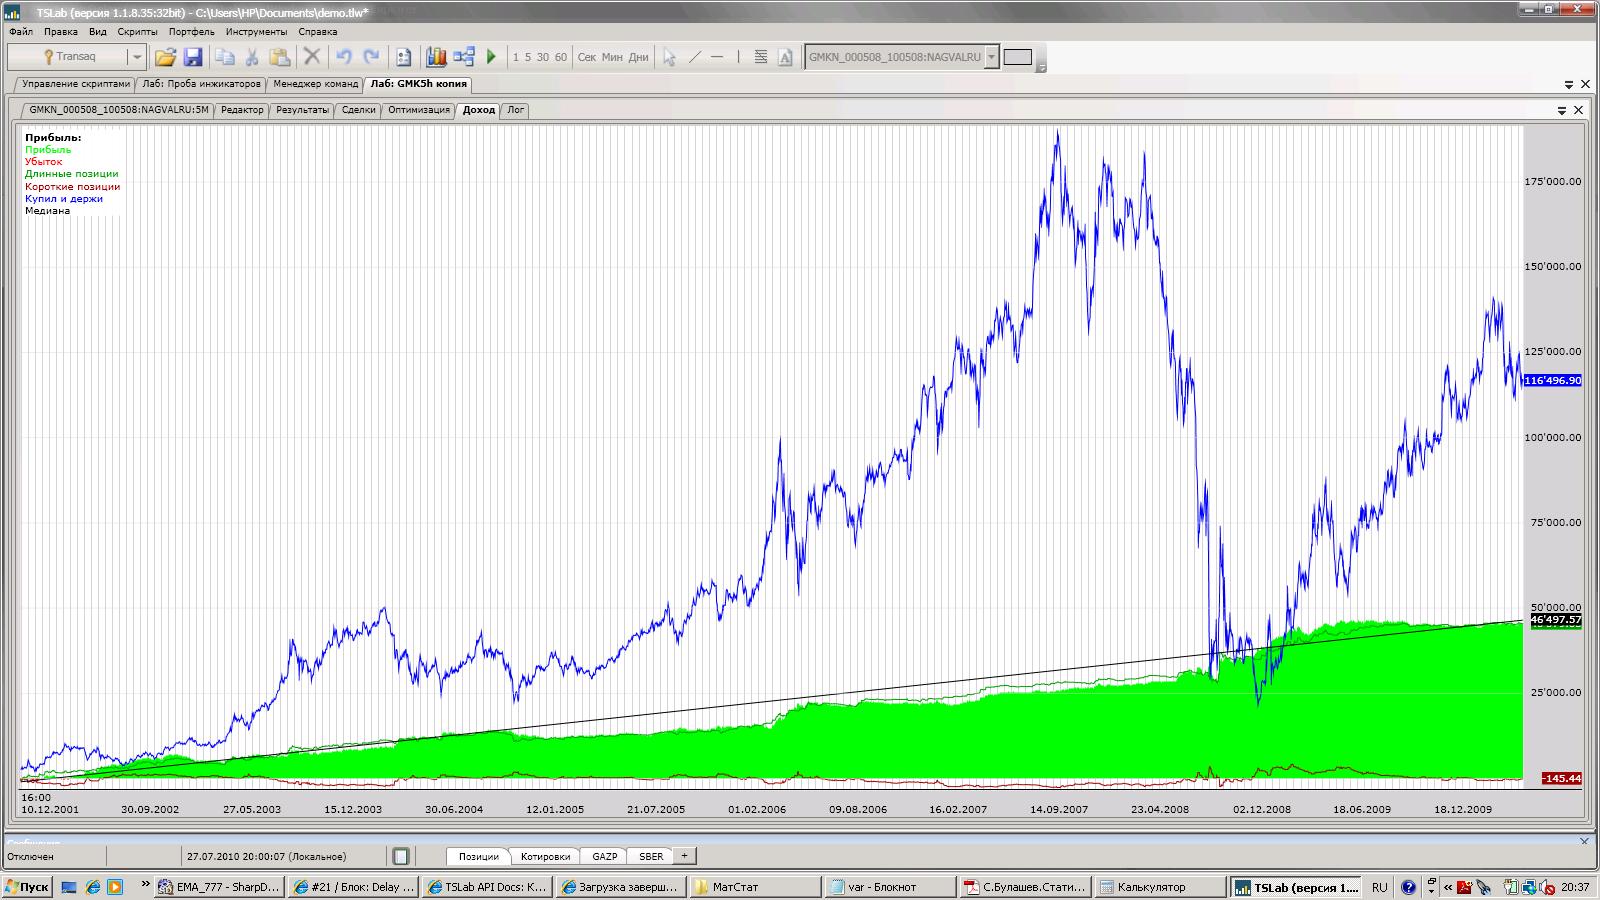Viewport: 1600px width, 900px height.
Task: Set the 1-minute timeframe
Action: click(516, 57)
